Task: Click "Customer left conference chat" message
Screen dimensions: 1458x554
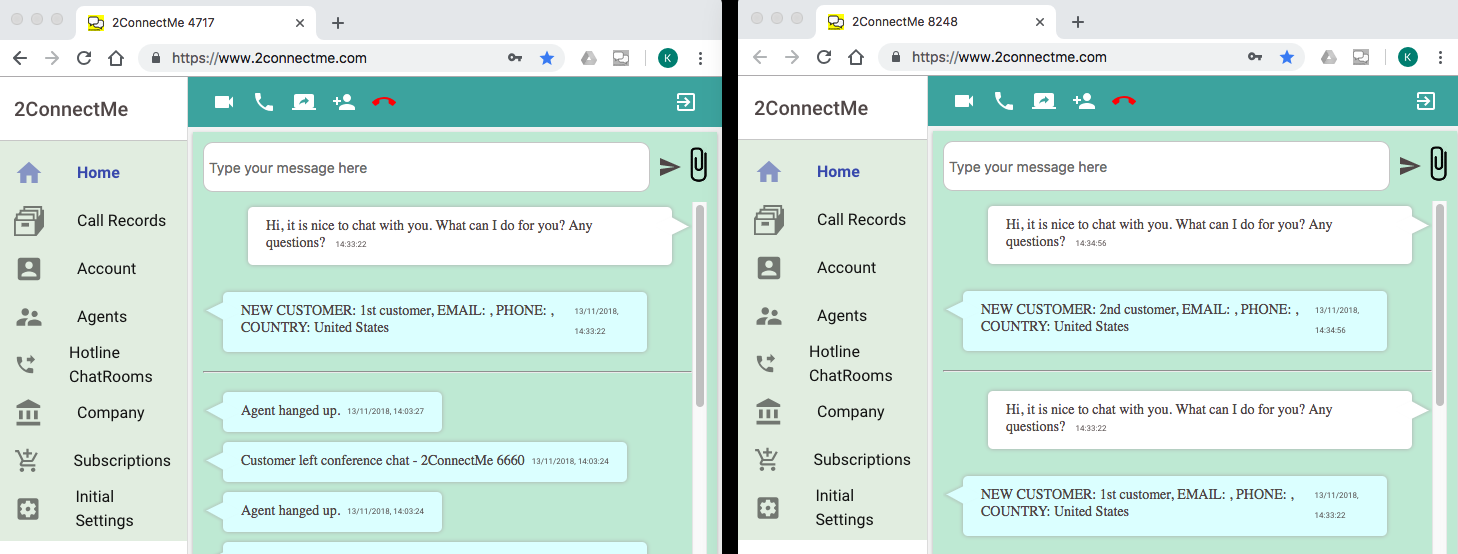Action: tap(424, 461)
